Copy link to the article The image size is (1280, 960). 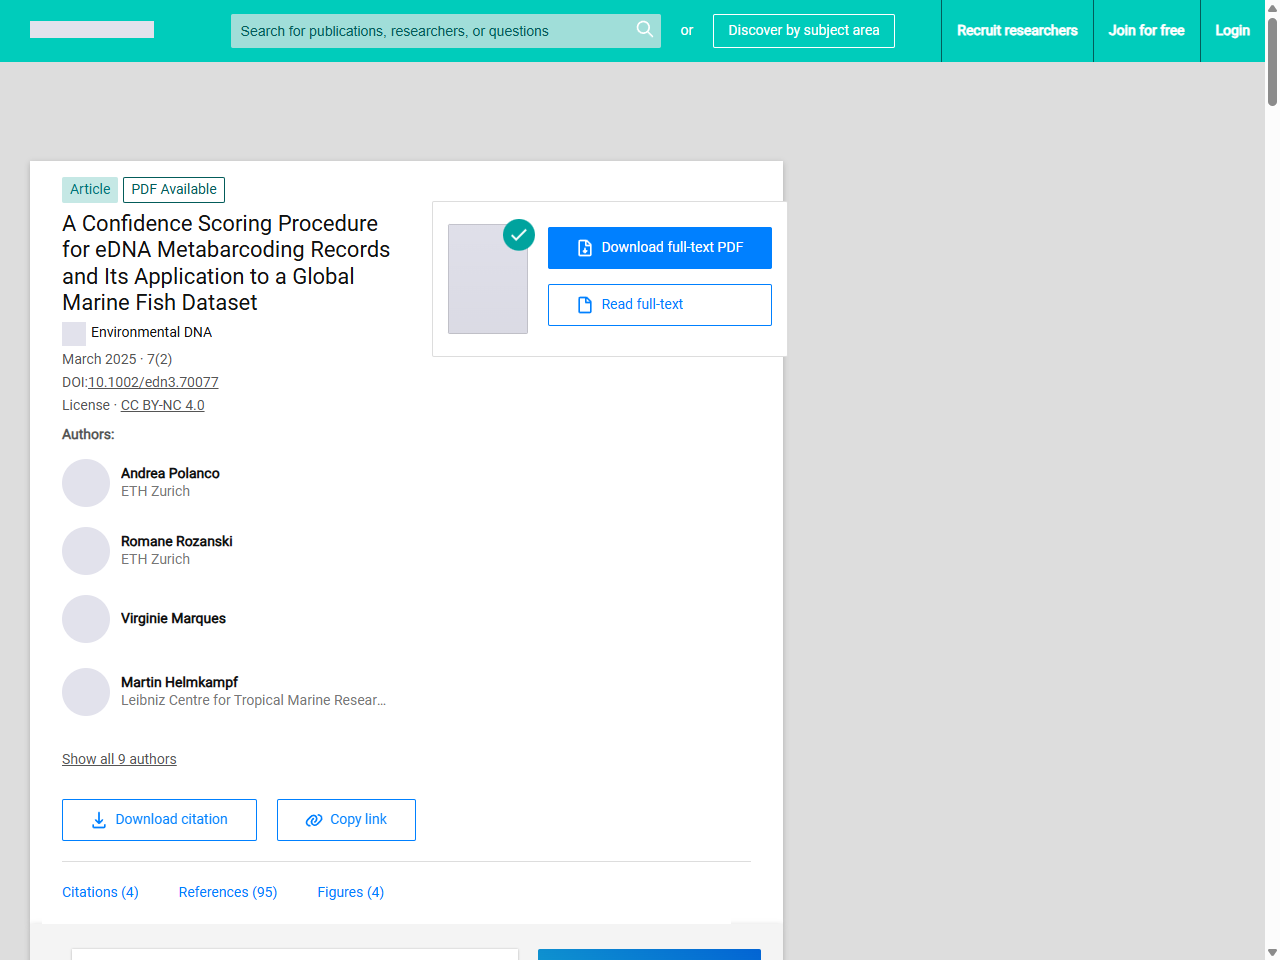click(x=346, y=820)
